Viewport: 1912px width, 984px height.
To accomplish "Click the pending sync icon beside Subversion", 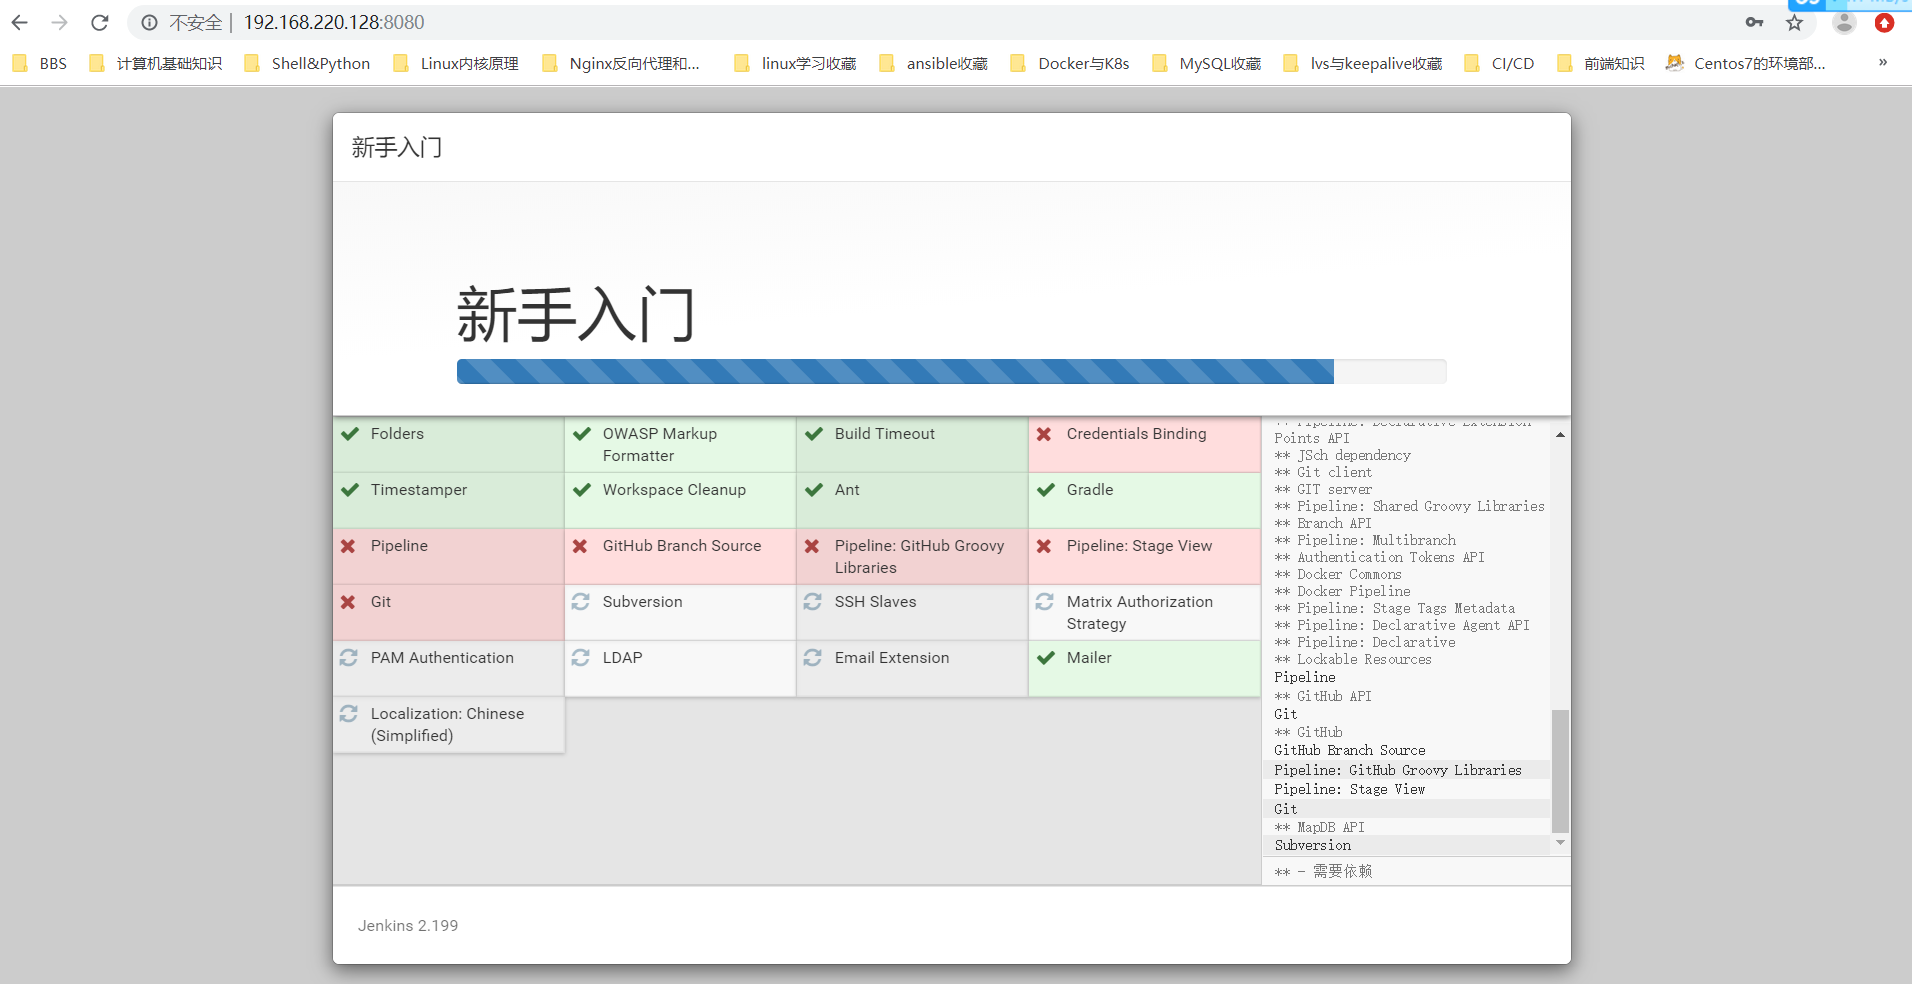I will (581, 602).
